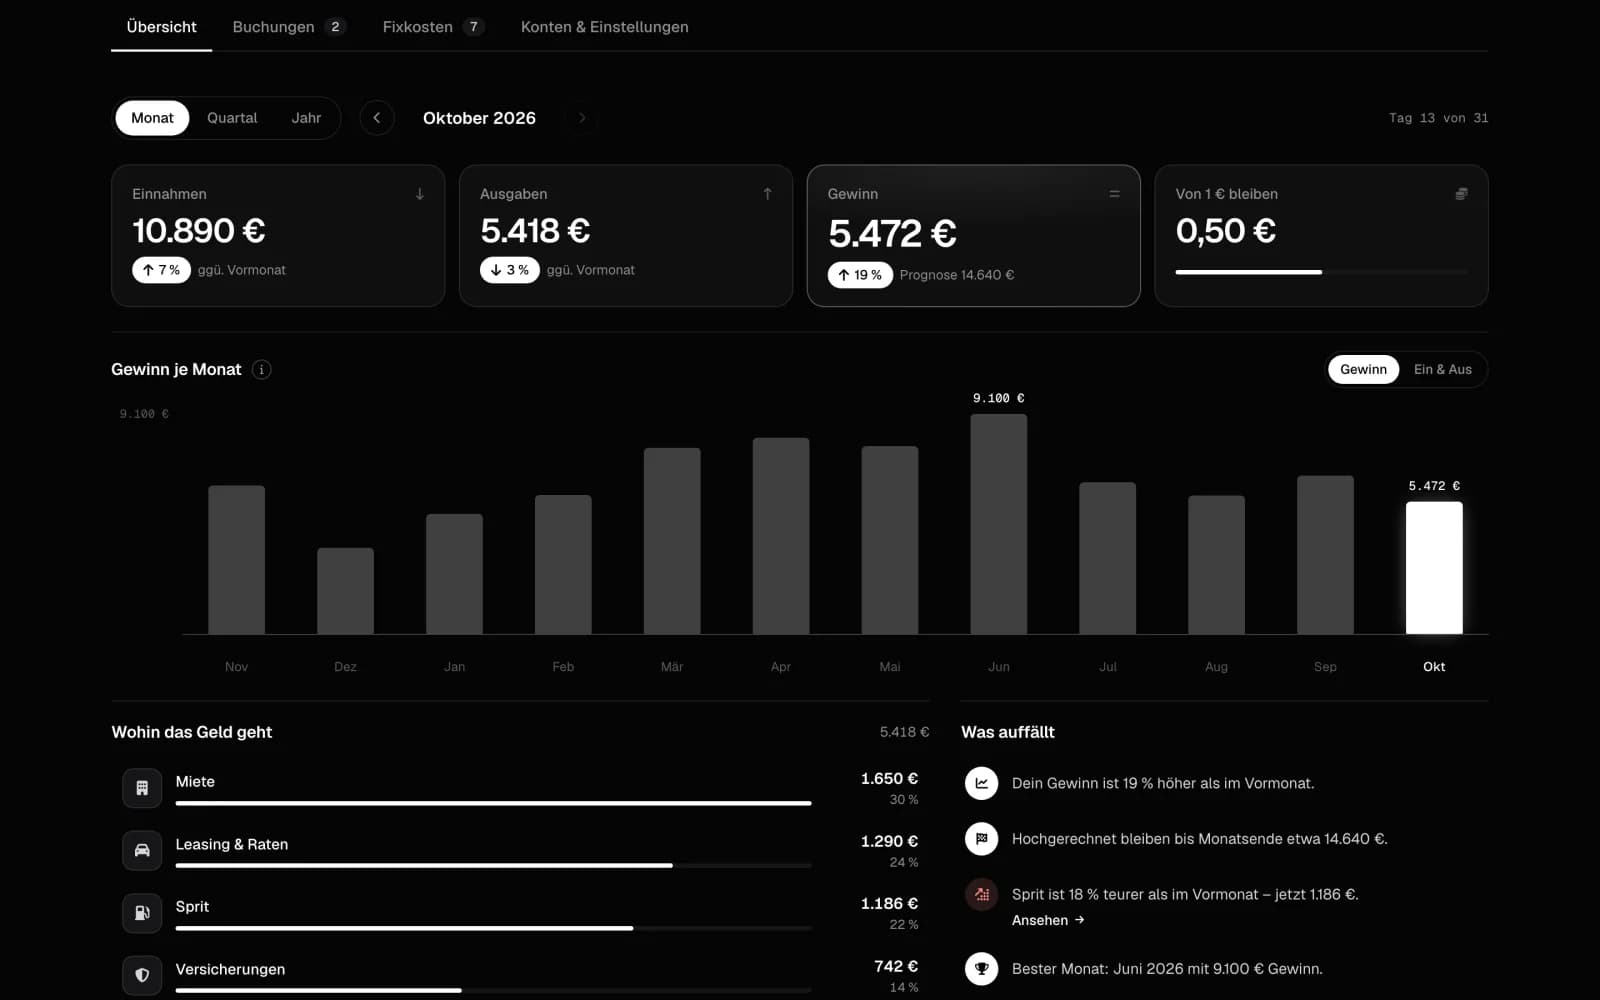Click the ↓ 3 % badge on Ausgaben
This screenshot has width=1600, height=1000.
tap(510, 270)
